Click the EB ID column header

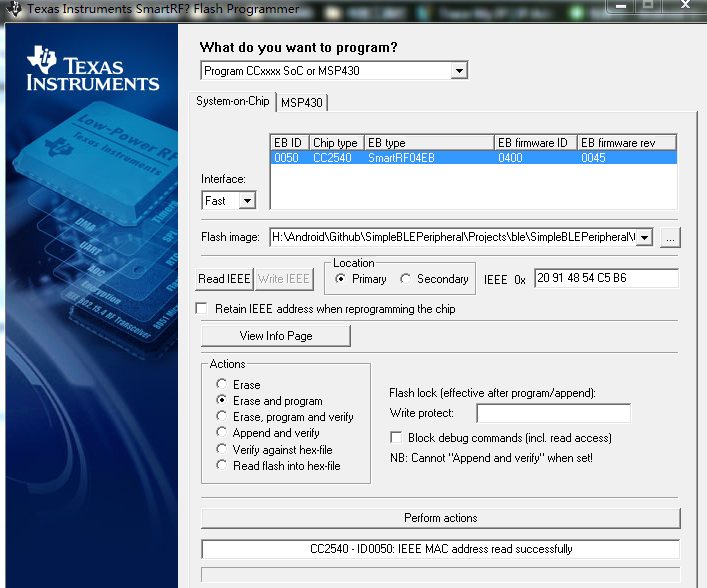289,143
